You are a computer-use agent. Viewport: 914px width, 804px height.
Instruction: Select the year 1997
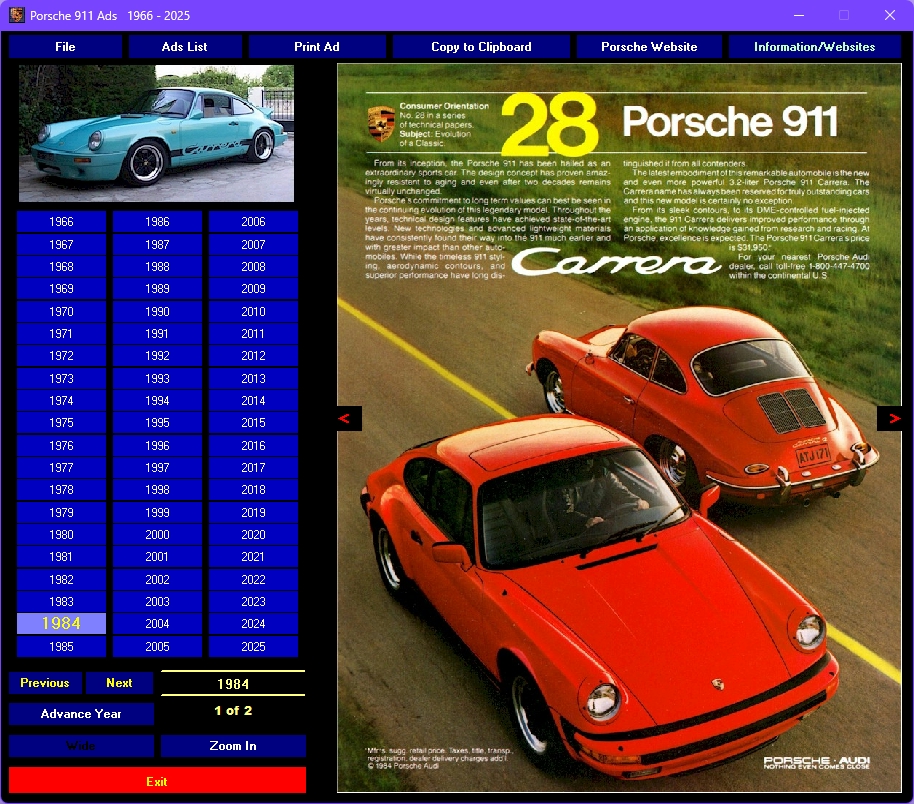[x=157, y=468]
